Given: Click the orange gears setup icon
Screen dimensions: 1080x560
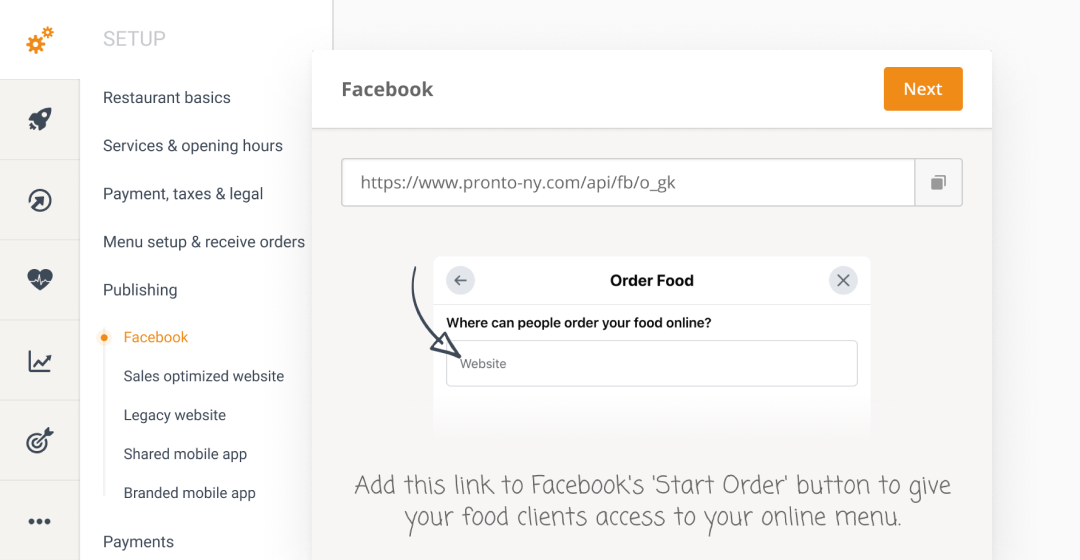Looking at the screenshot, I should 40,40.
